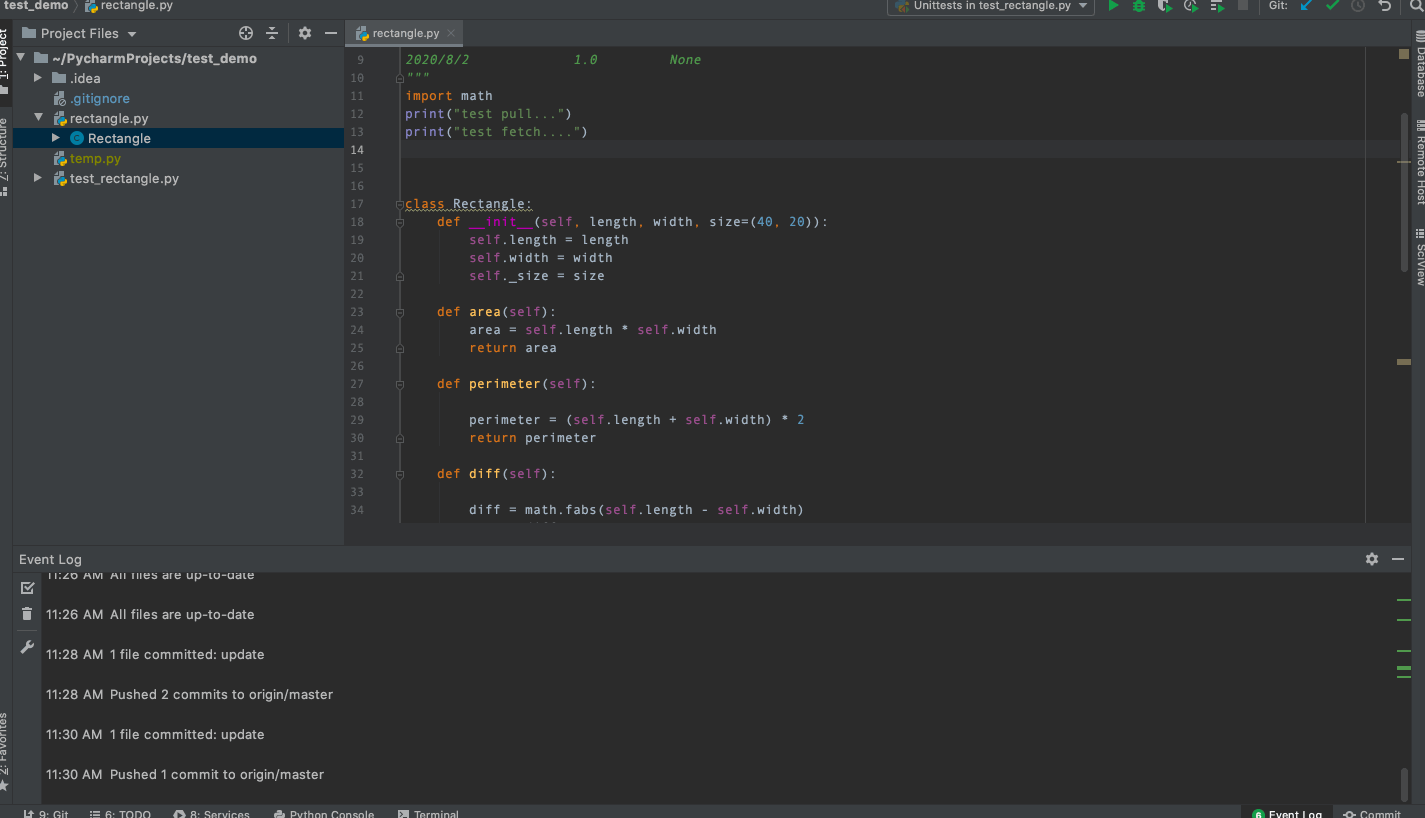Open the 6: TODO tool window
This screenshot has width=1425, height=818.
click(x=120, y=813)
